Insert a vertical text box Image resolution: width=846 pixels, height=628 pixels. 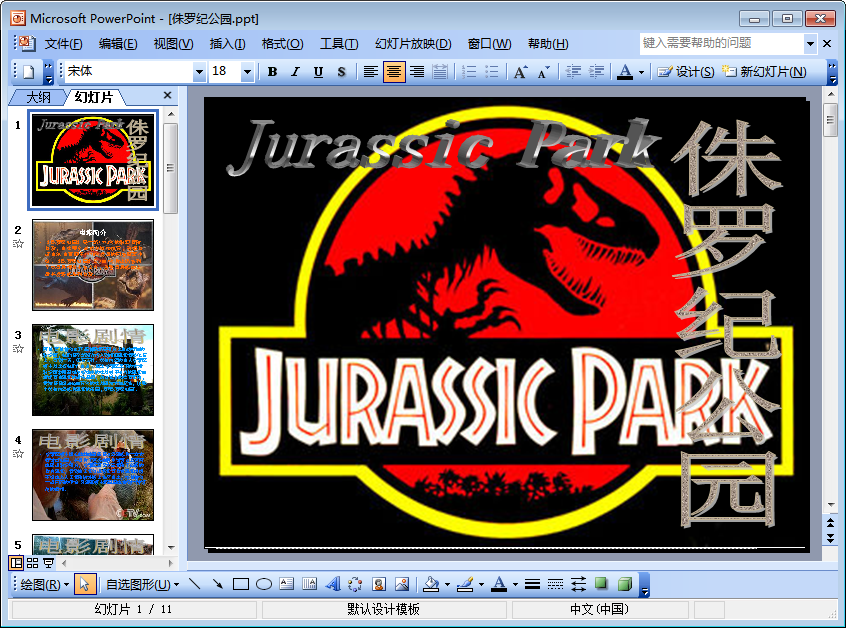(x=310, y=584)
